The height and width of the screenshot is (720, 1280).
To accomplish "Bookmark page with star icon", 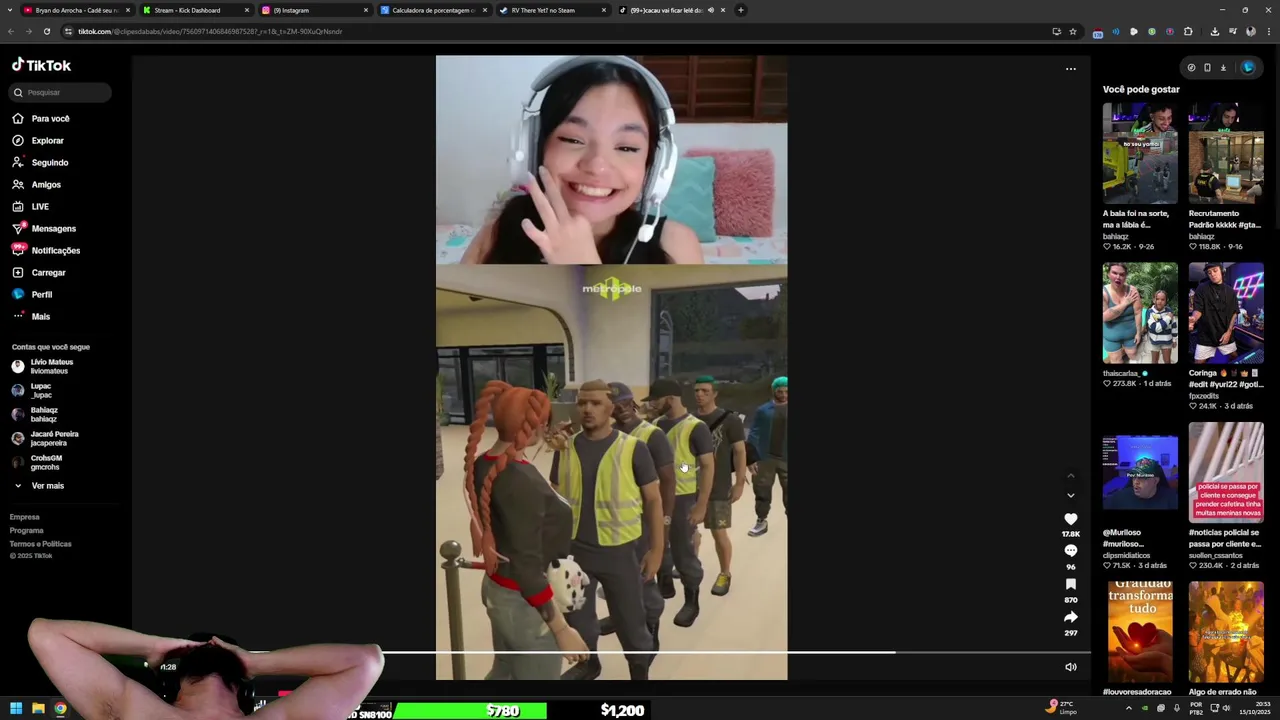I will pos(1073,31).
